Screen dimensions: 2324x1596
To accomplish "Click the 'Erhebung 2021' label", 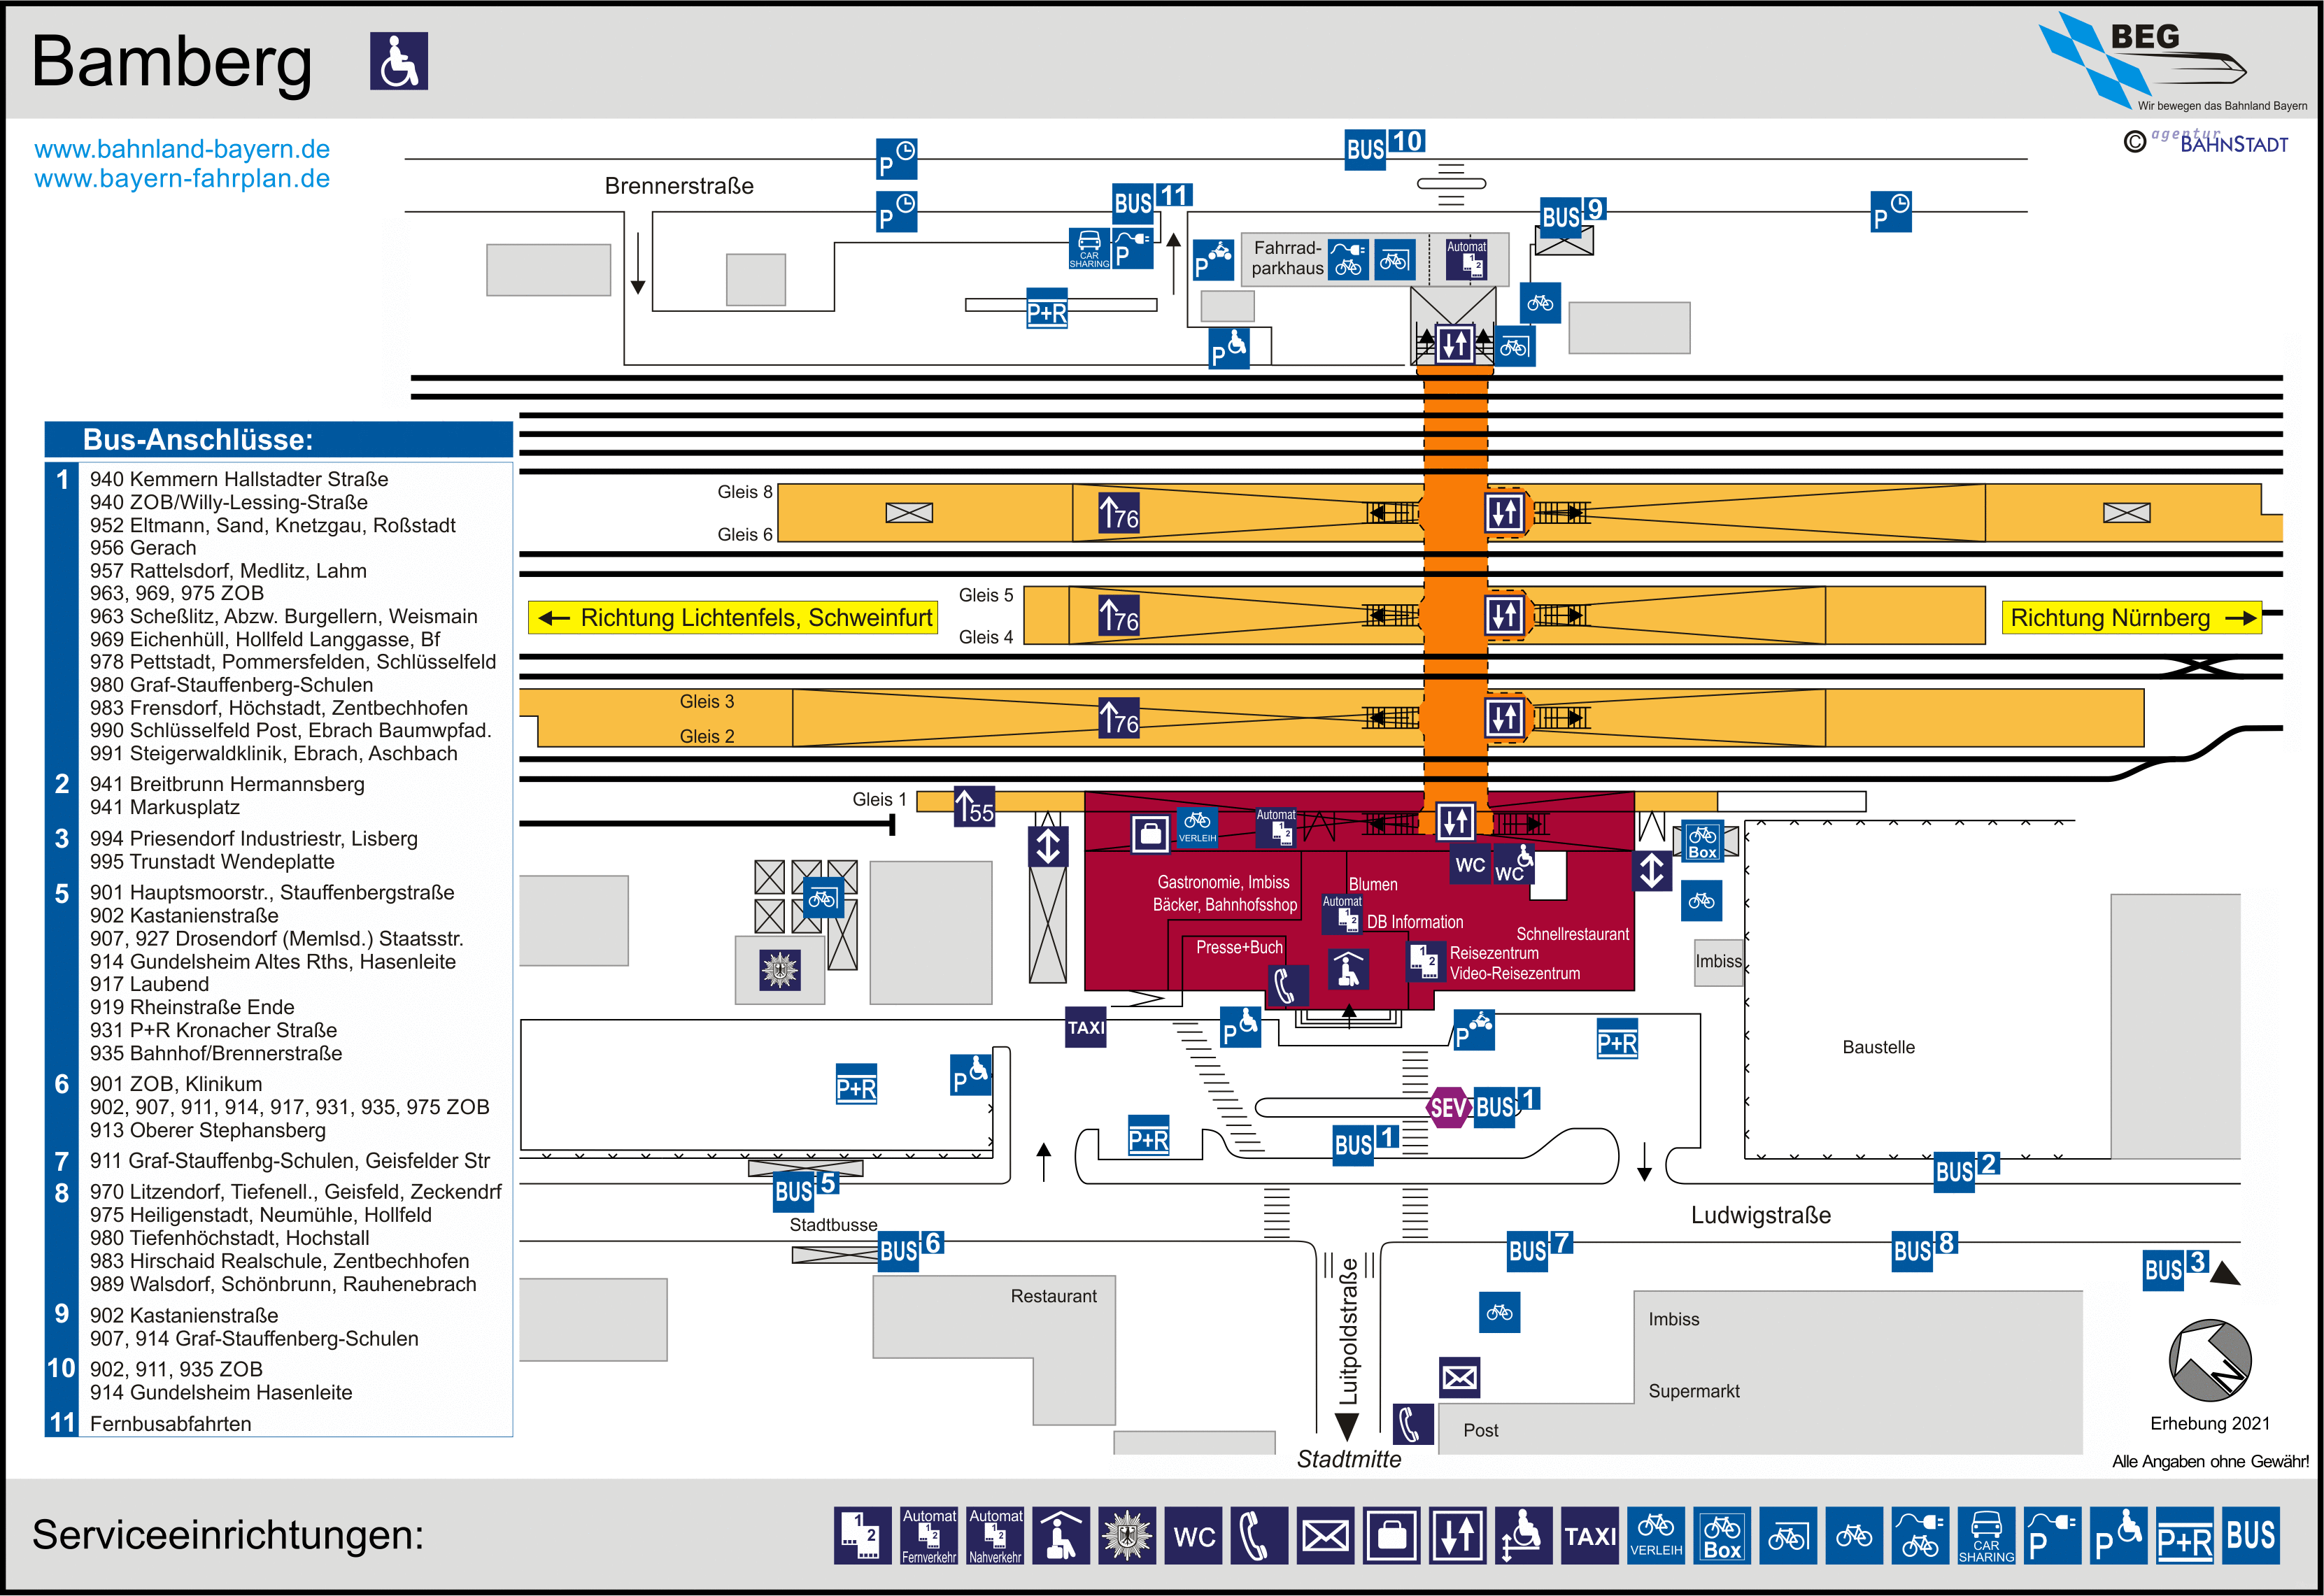I will pos(2210,1423).
